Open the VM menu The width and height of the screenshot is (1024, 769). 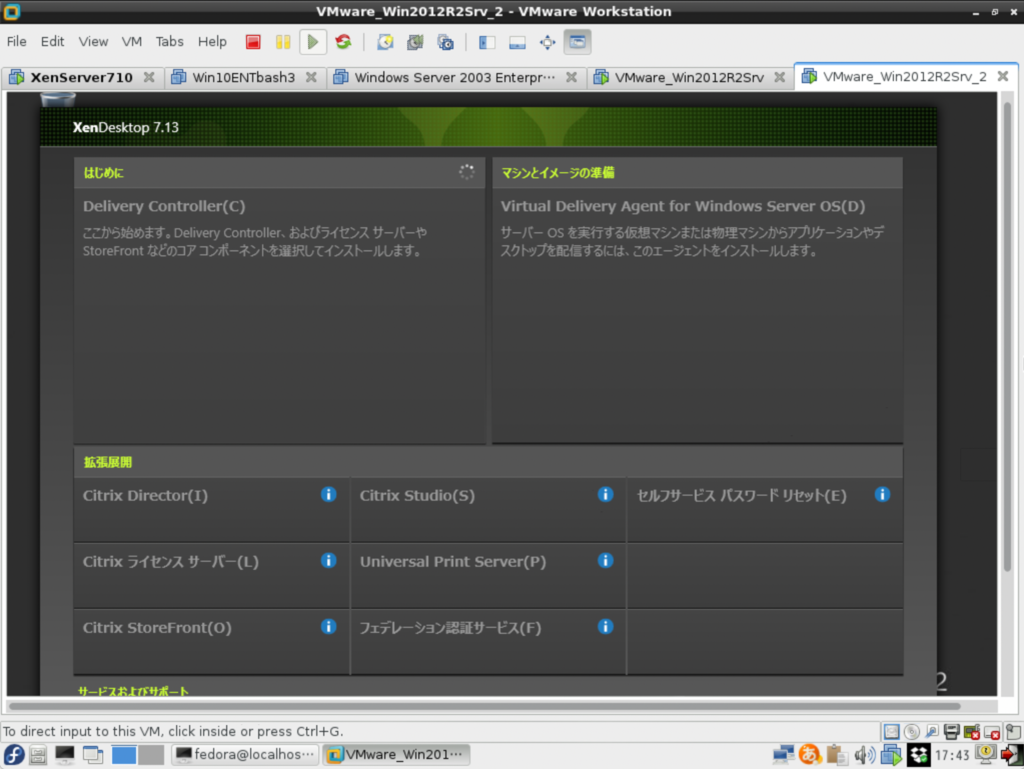coord(131,42)
